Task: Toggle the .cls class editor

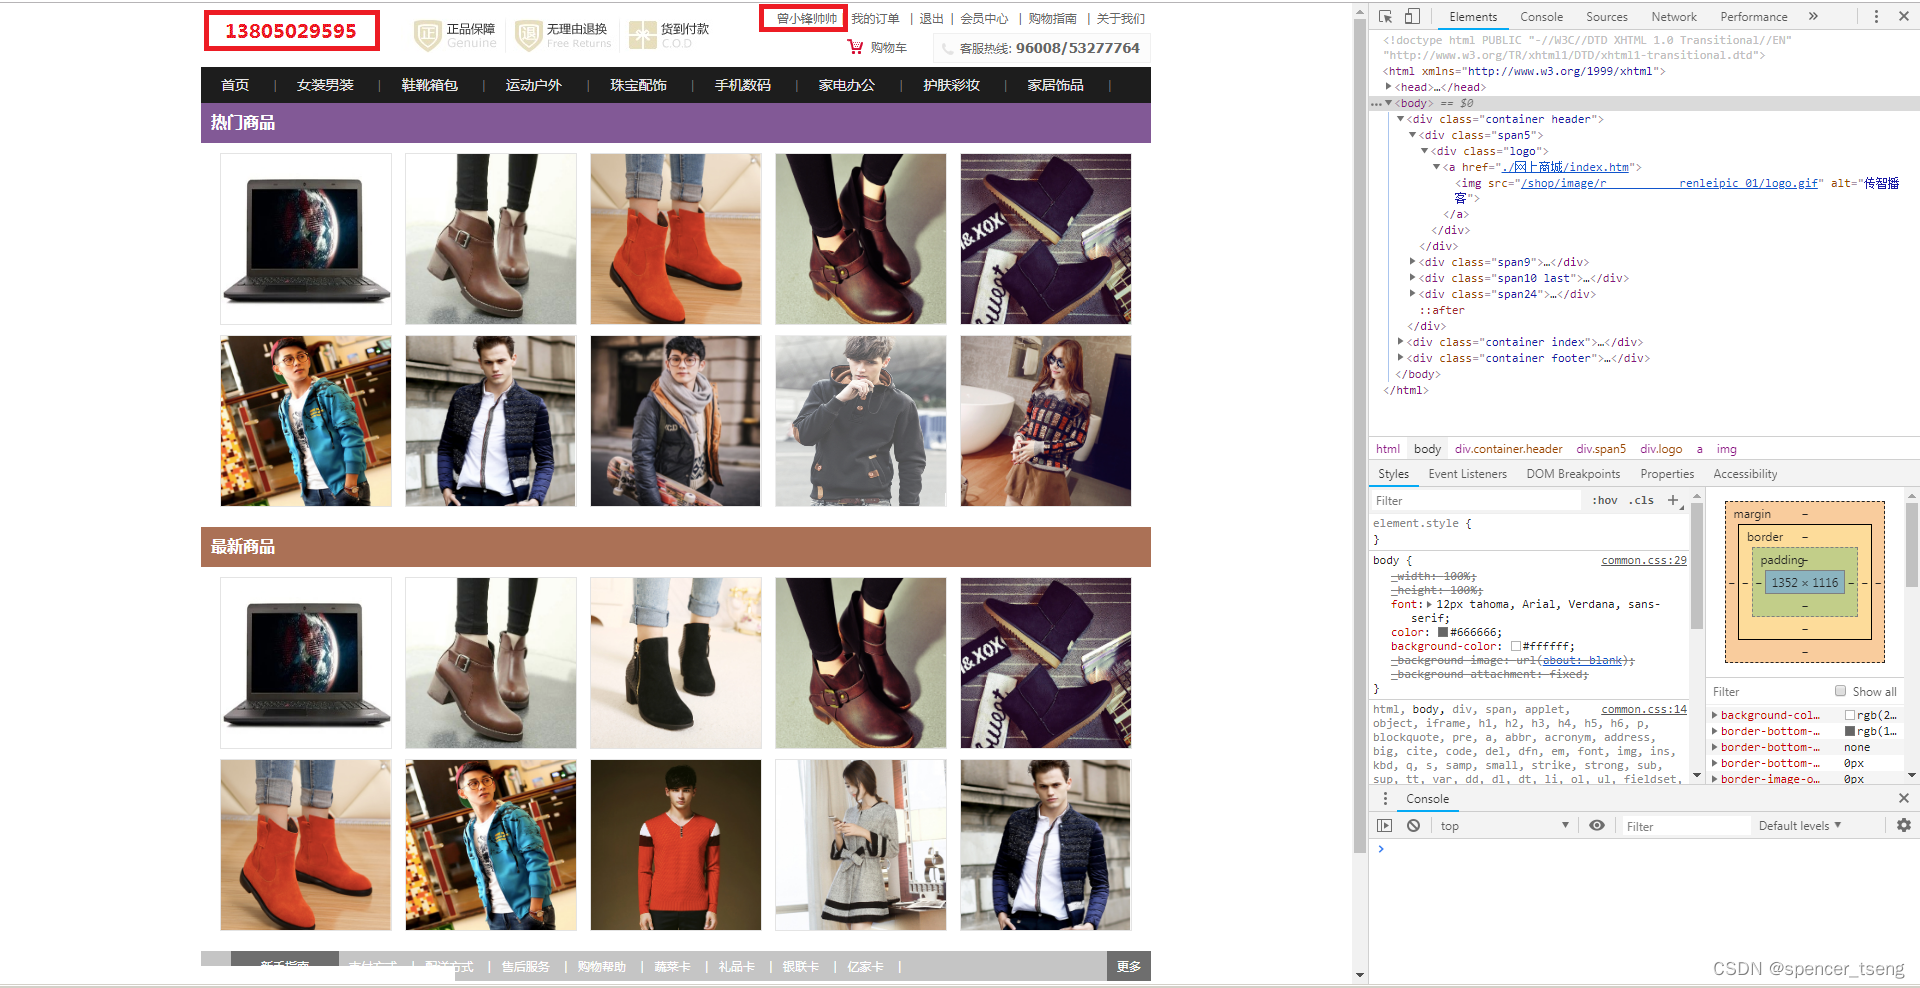Action: tap(1640, 500)
